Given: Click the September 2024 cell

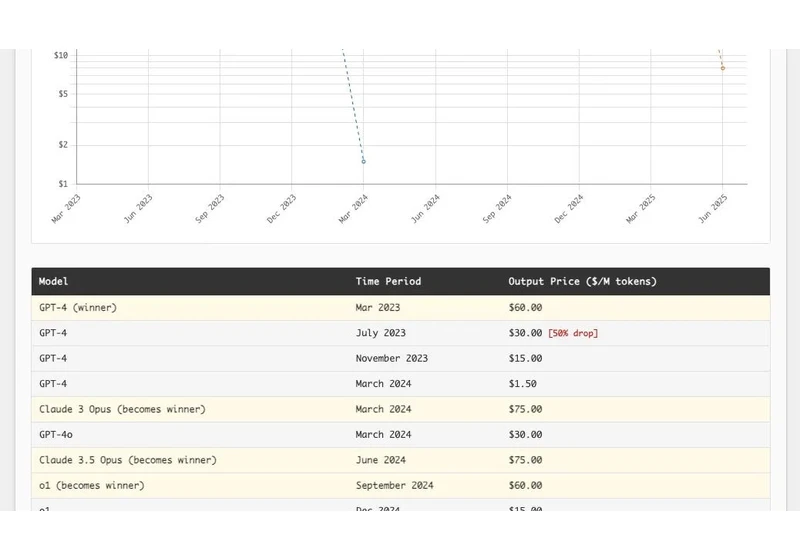Looking at the screenshot, I should click(394, 486).
